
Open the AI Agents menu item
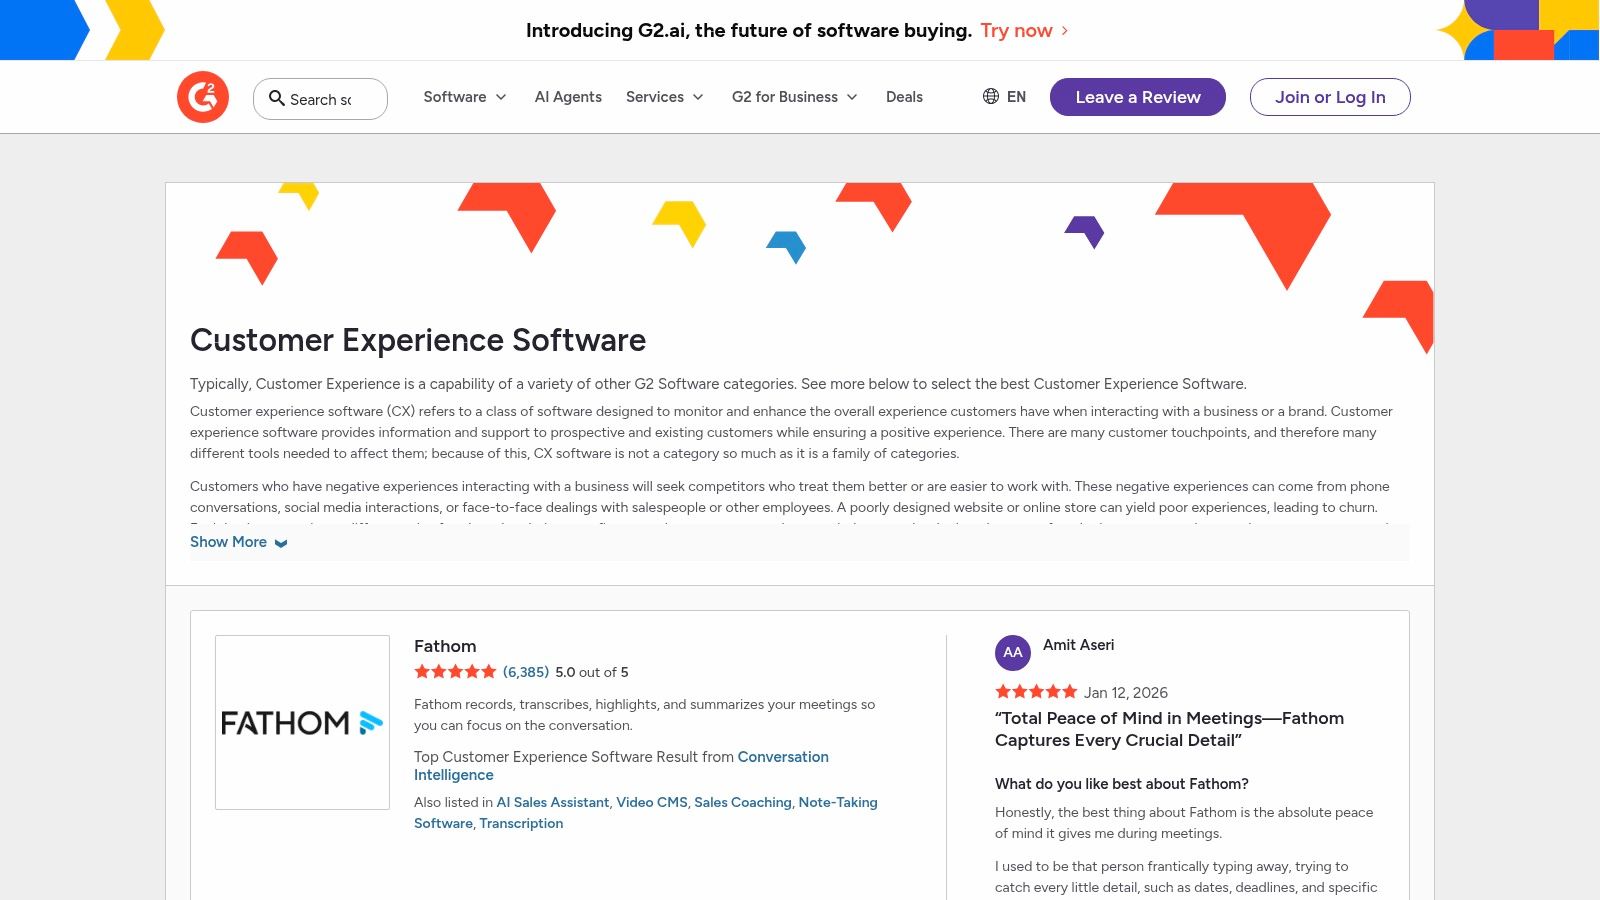[x=568, y=97]
